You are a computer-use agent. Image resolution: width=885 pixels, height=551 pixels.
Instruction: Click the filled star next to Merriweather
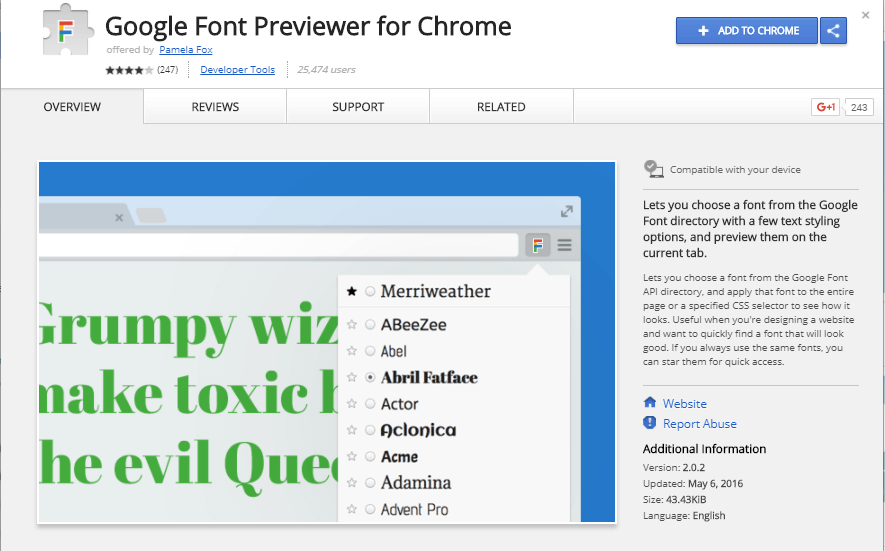point(352,291)
